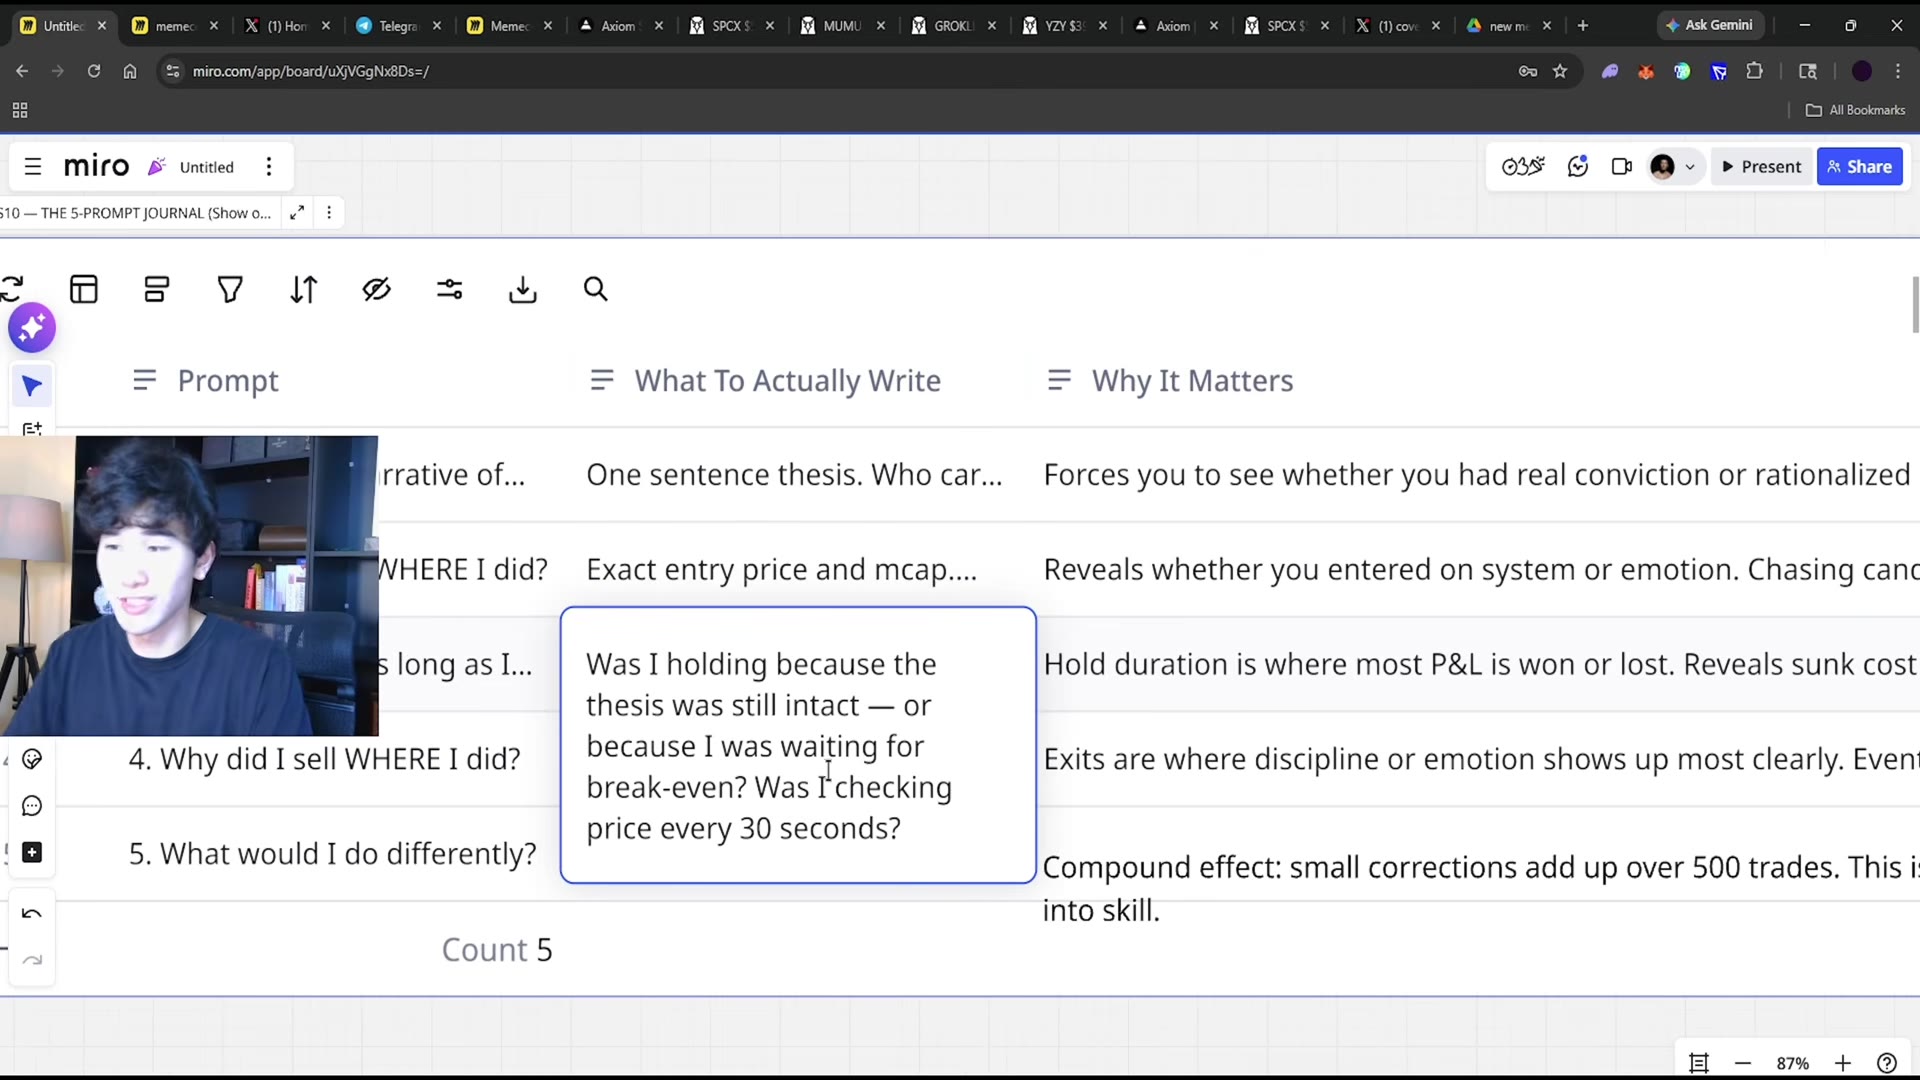
Task: Click the group rows card icon
Action: click(157, 290)
